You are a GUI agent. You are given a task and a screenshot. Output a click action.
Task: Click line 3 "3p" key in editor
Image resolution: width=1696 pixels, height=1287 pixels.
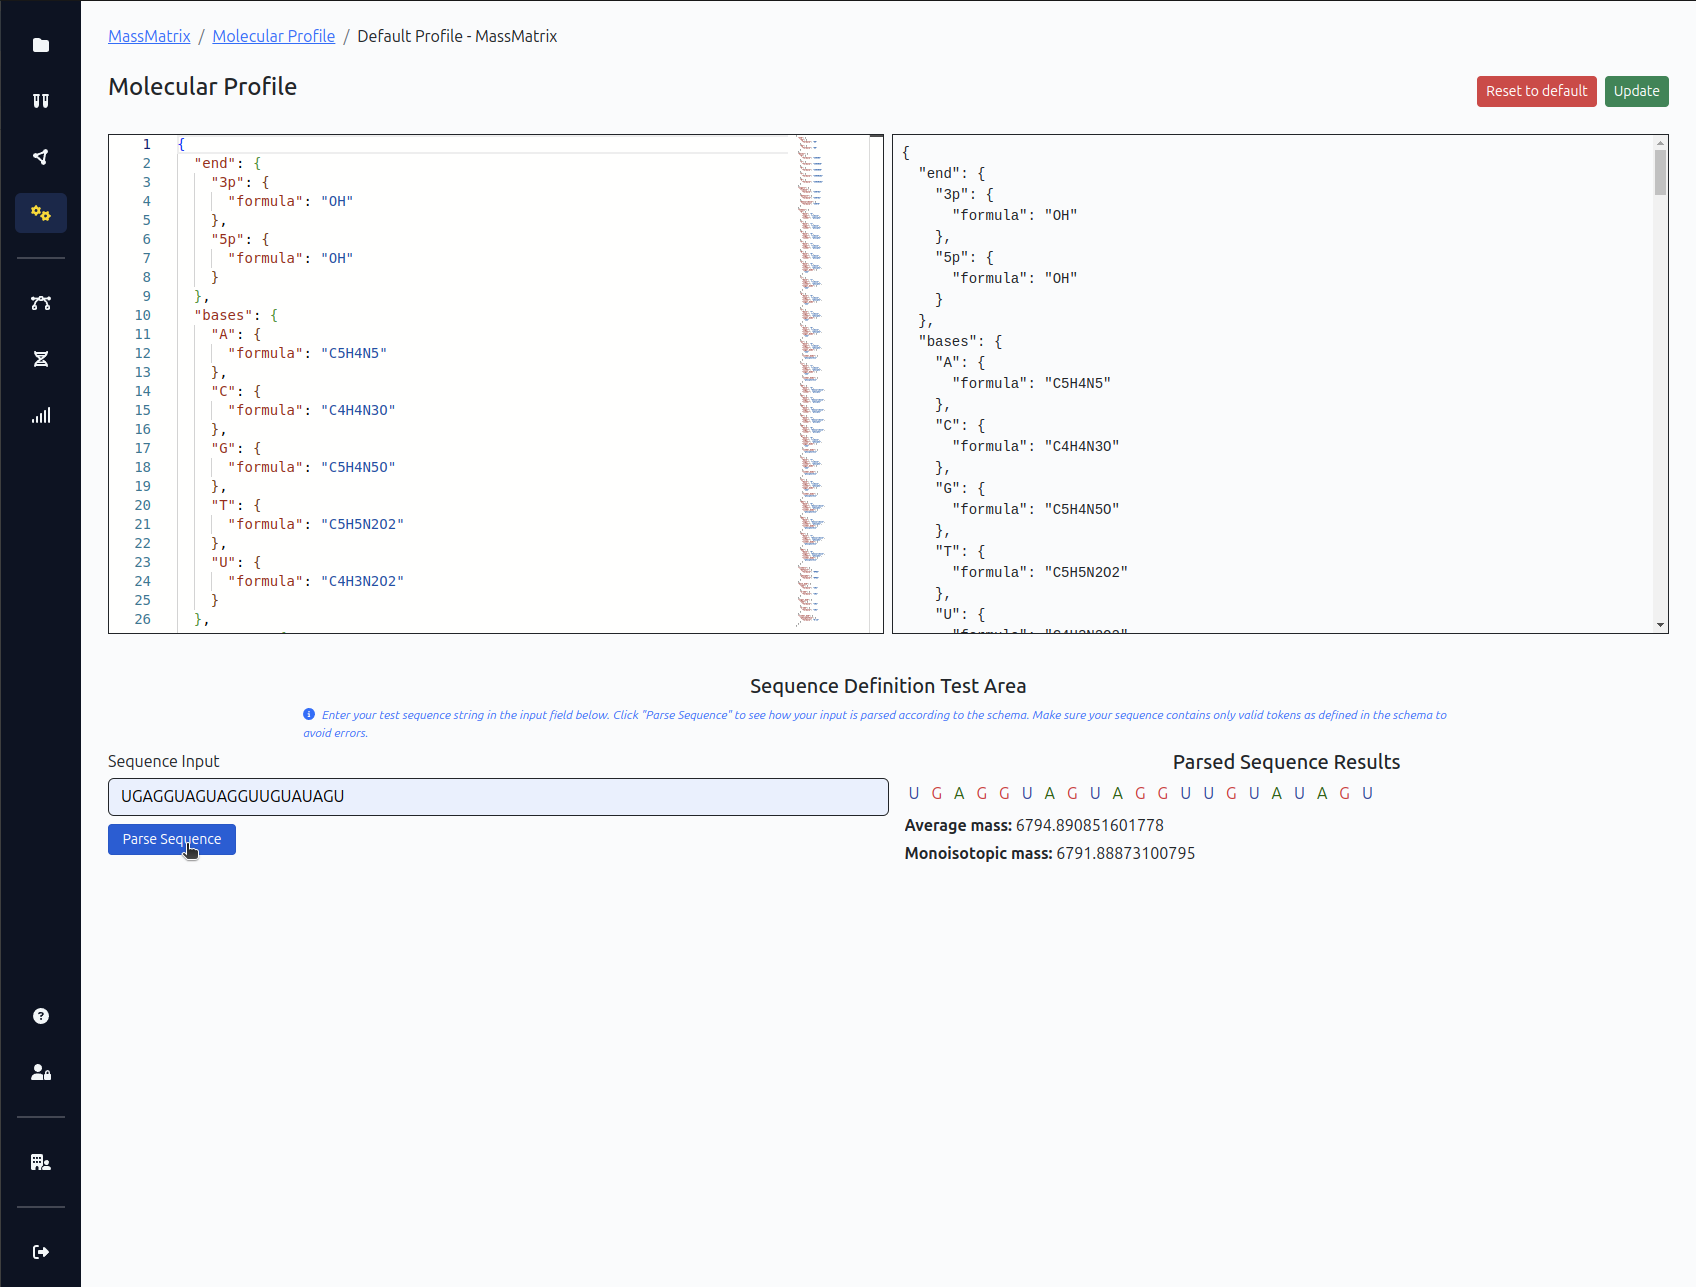click(228, 182)
